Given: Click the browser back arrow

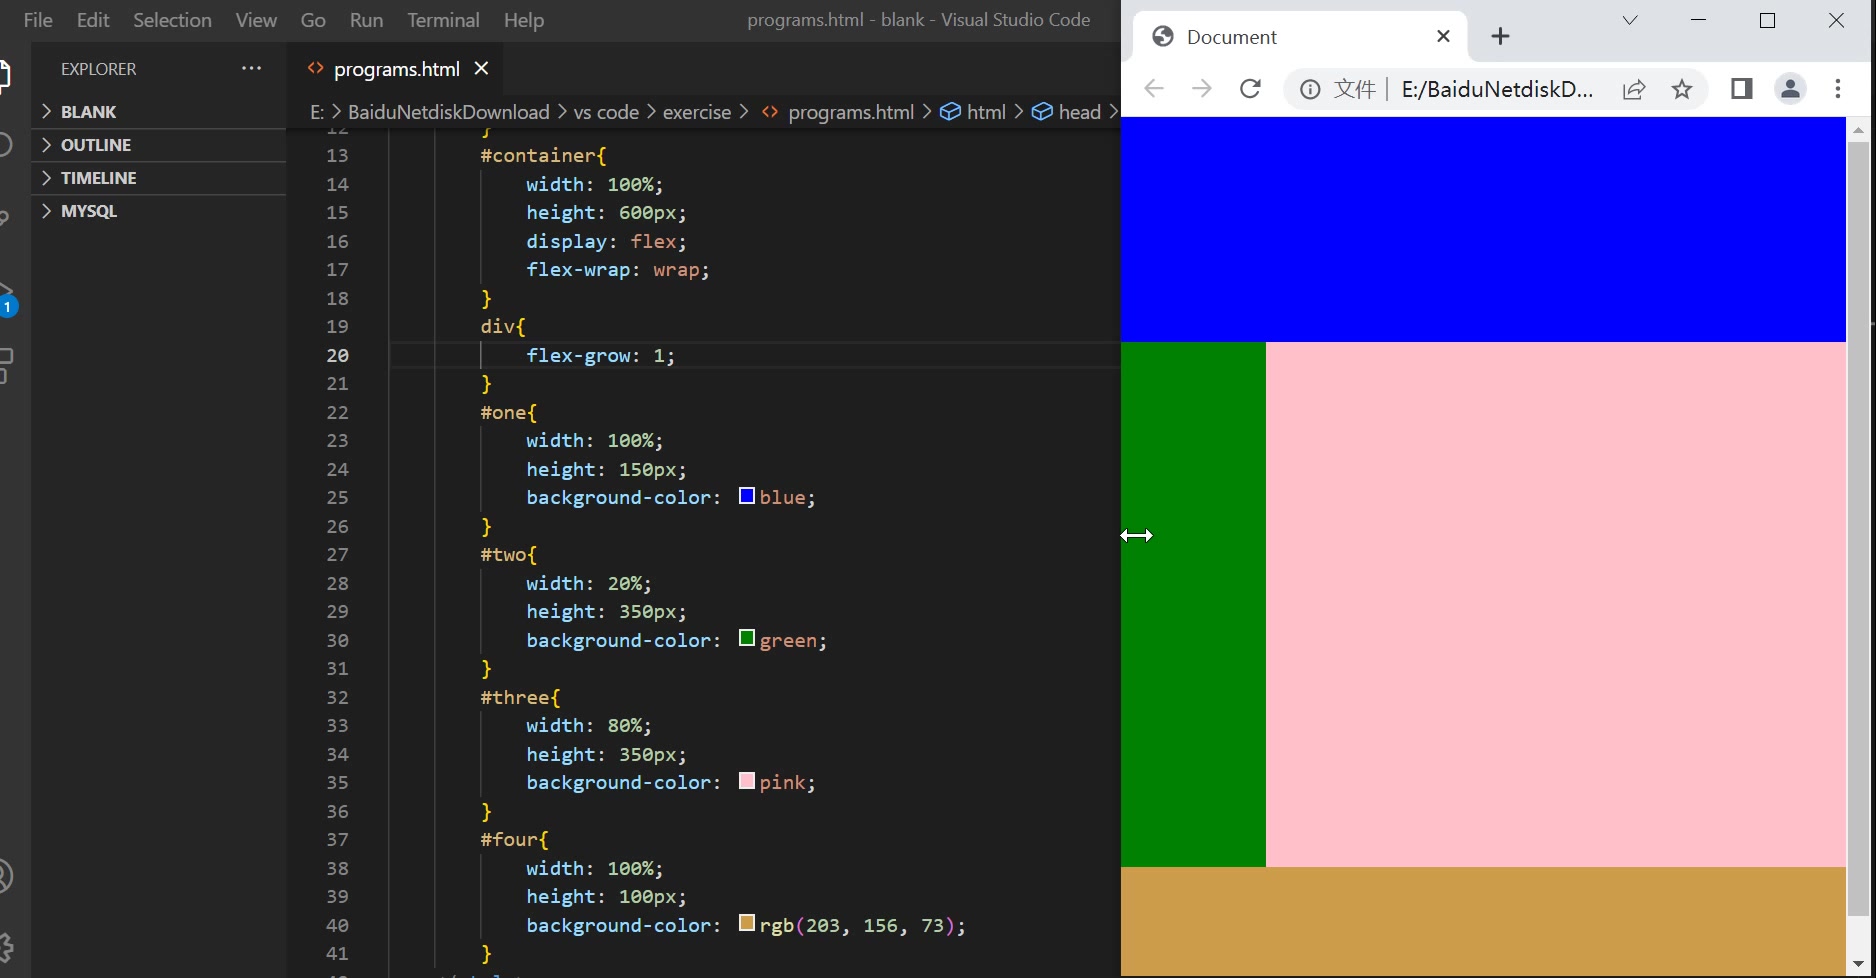Looking at the screenshot, I should pos(1154,89).
